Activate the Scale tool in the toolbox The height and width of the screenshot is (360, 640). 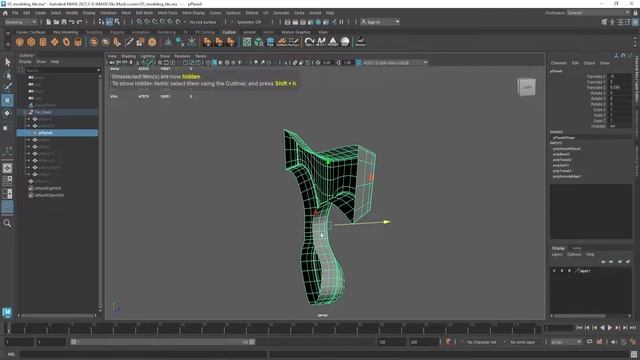[x=6, y=127]
